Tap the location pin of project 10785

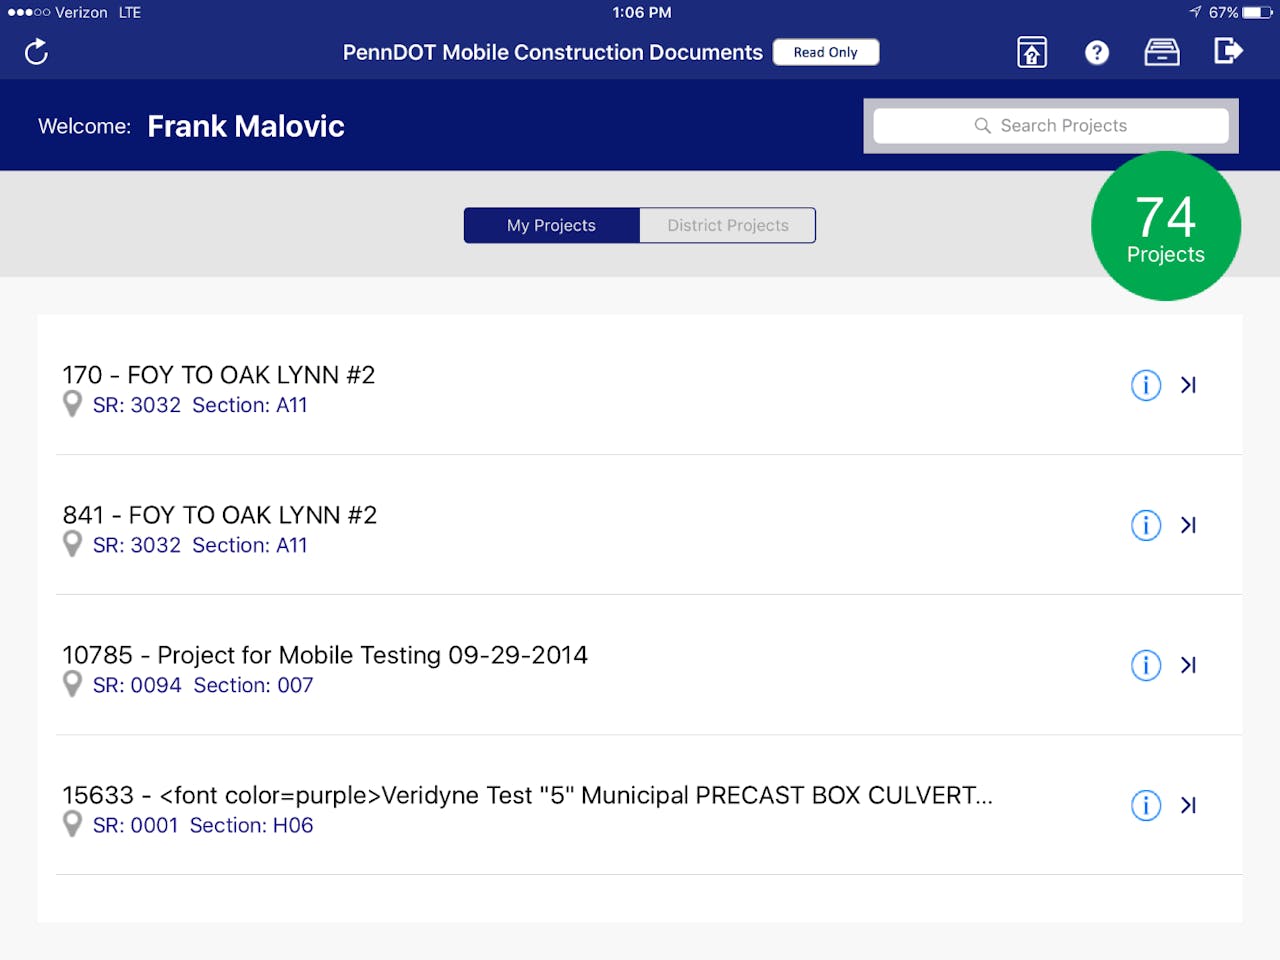pyautogui.click(x=72, y=684)
